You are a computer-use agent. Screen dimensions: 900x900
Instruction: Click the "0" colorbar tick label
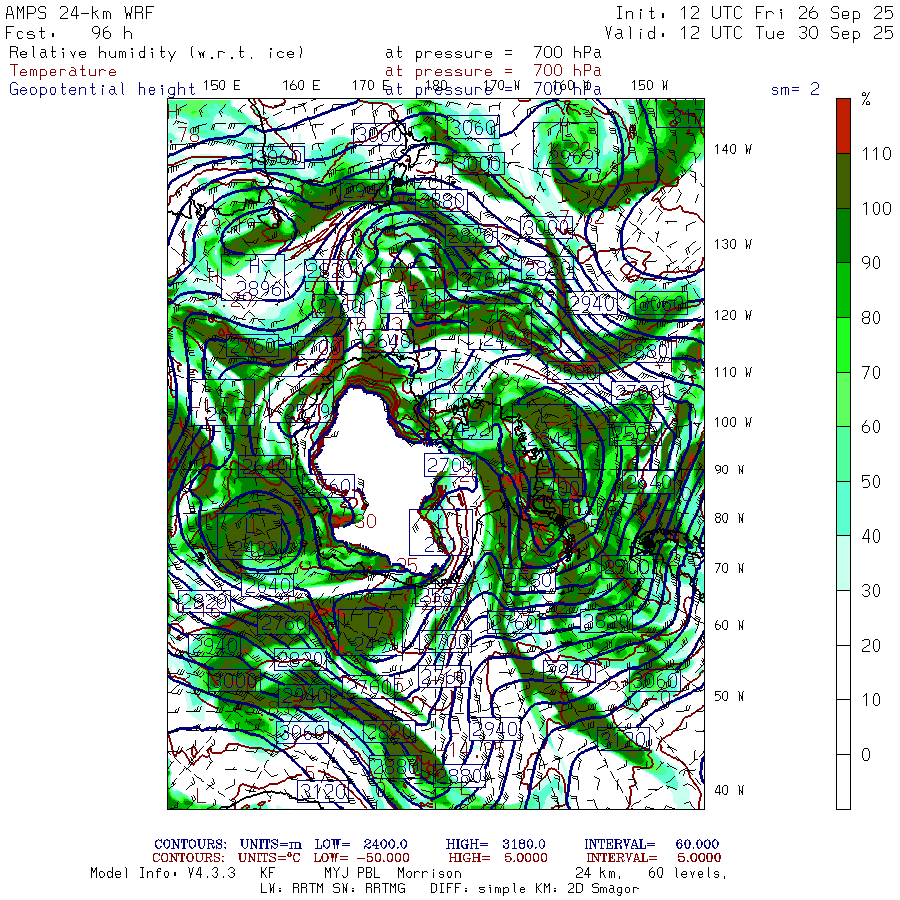point(866,755)
